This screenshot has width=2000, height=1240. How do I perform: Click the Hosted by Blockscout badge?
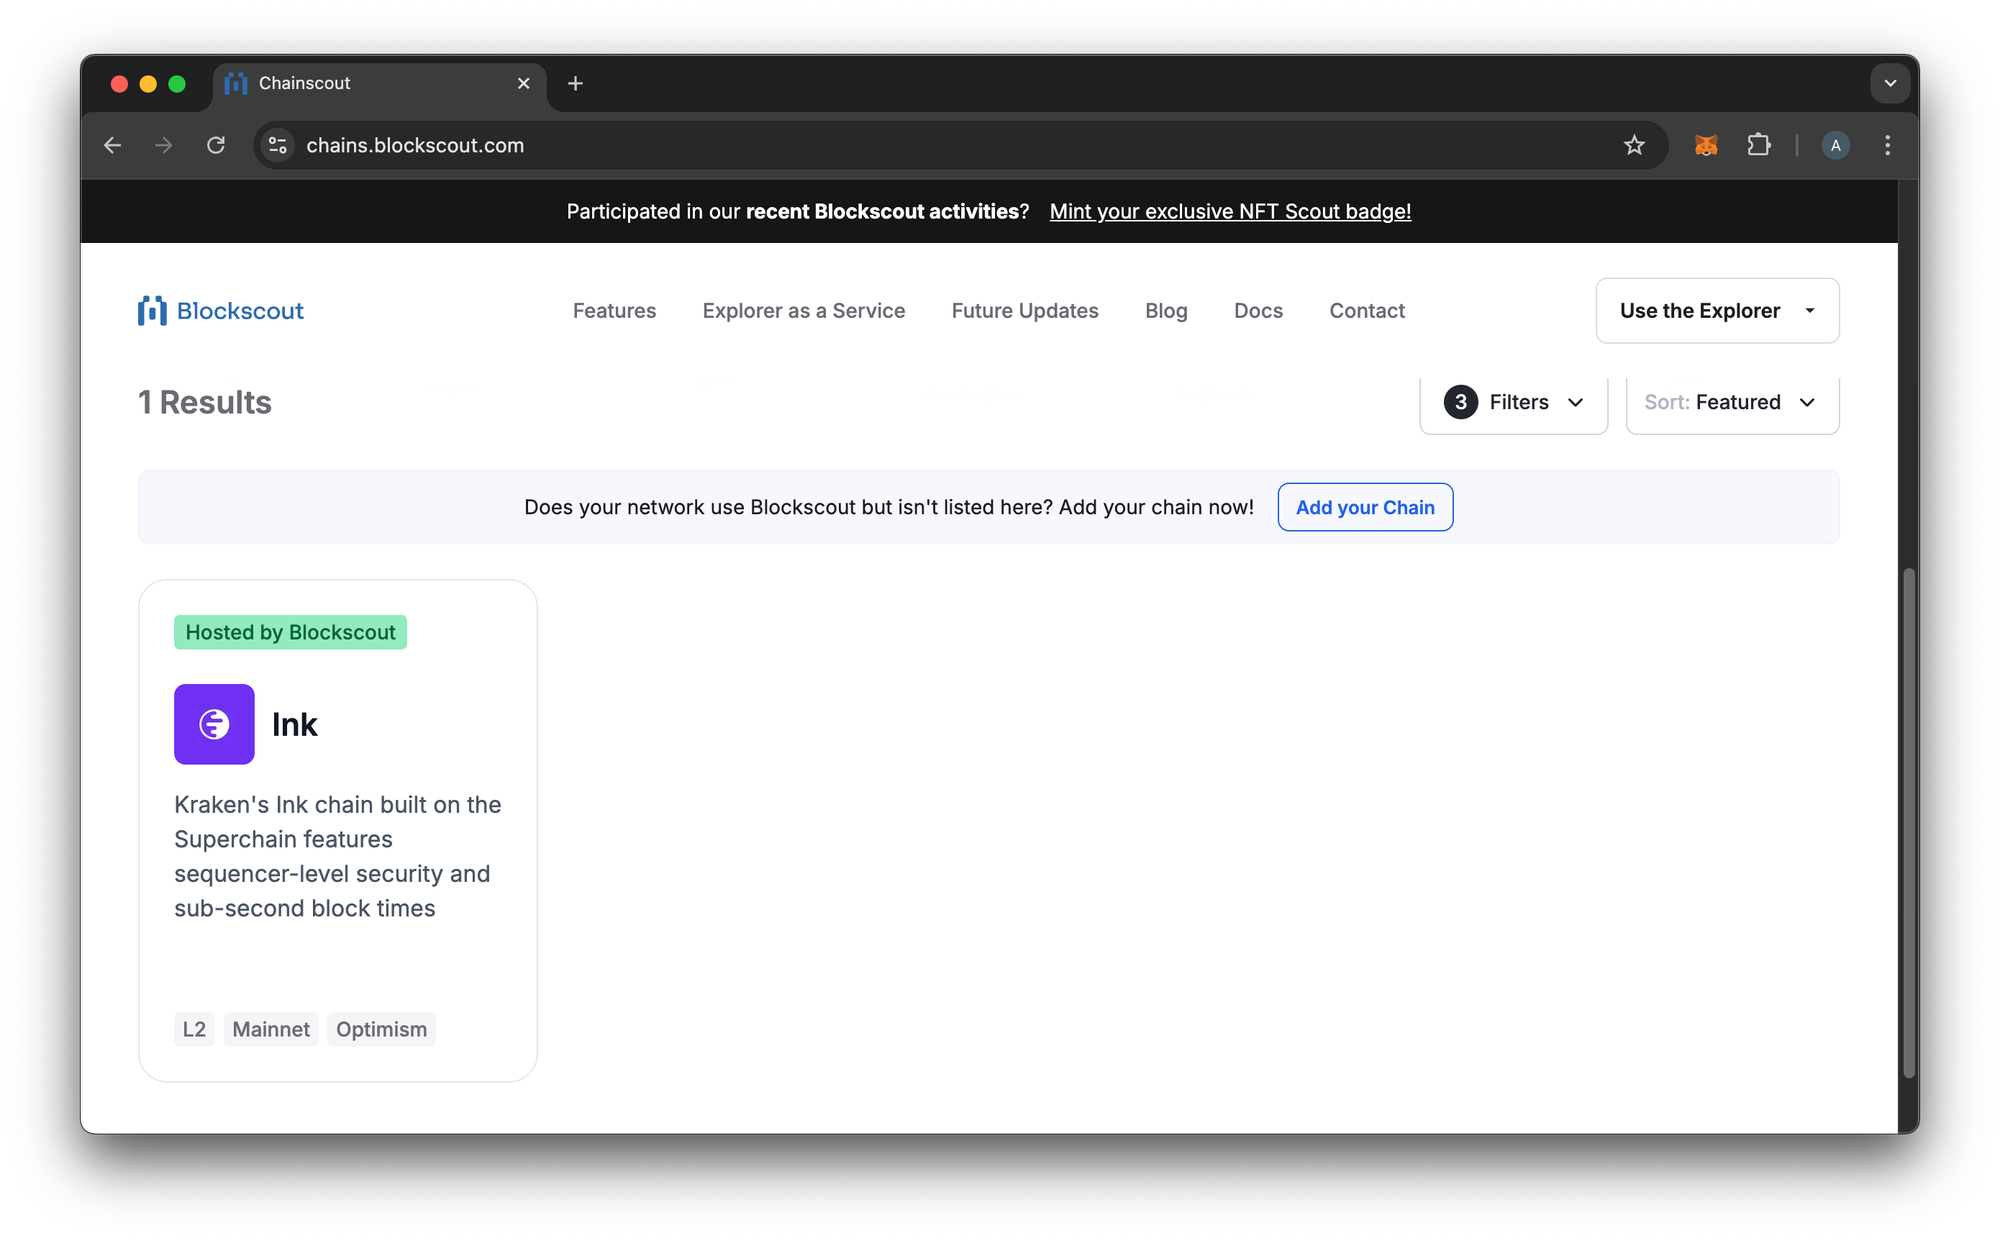[x=290, y=632]
